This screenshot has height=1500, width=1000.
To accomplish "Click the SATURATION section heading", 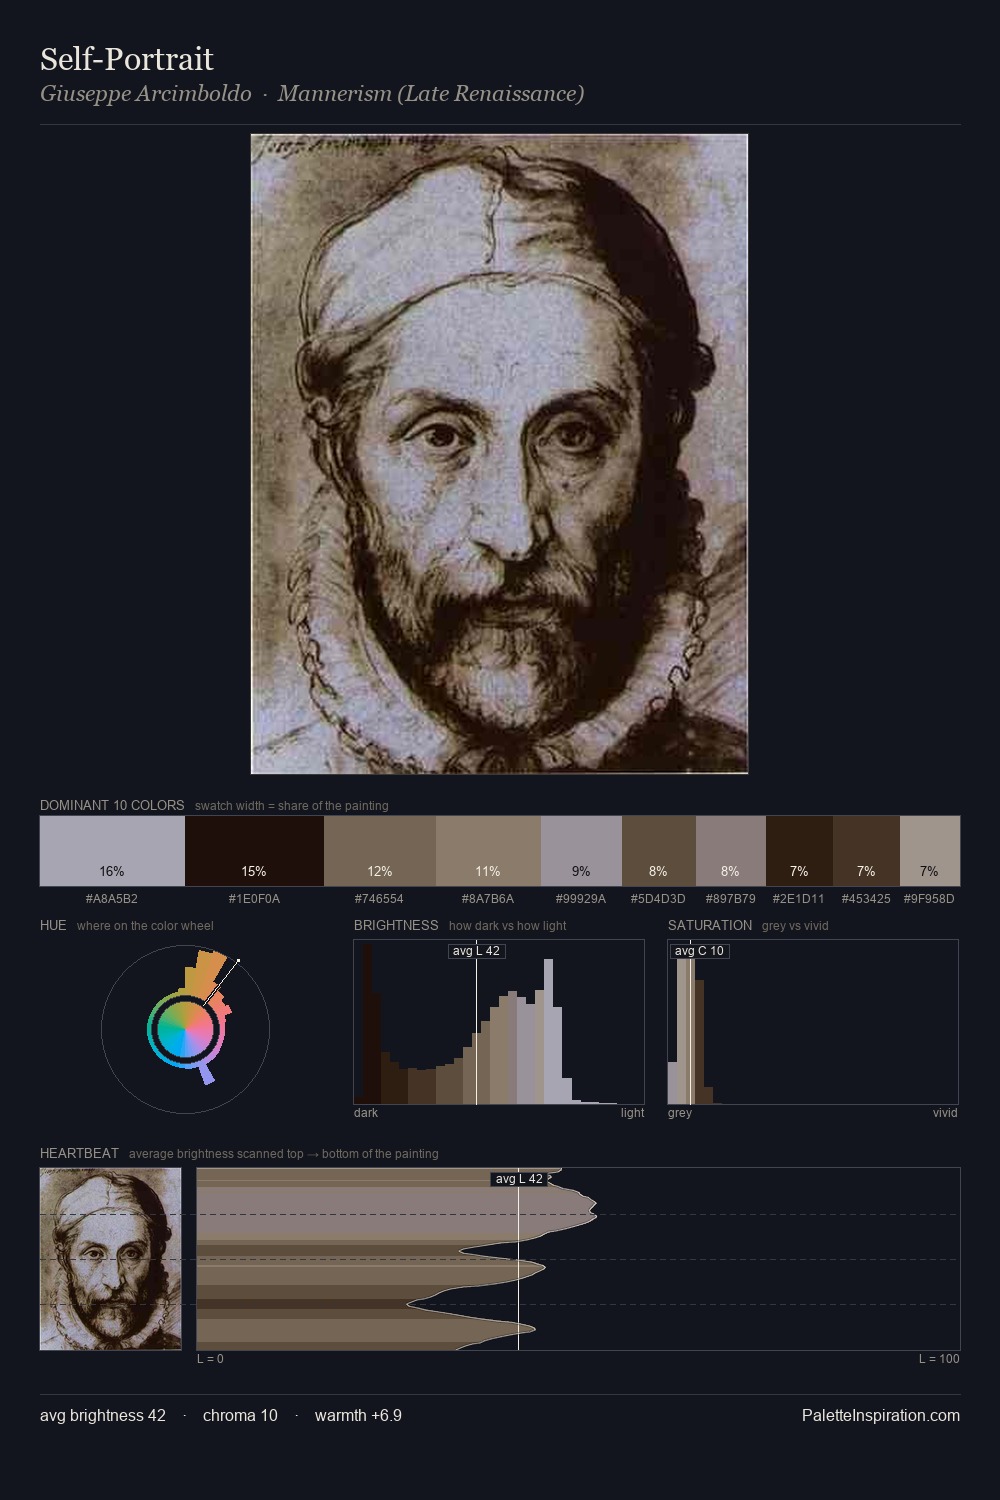I will 710,925.
